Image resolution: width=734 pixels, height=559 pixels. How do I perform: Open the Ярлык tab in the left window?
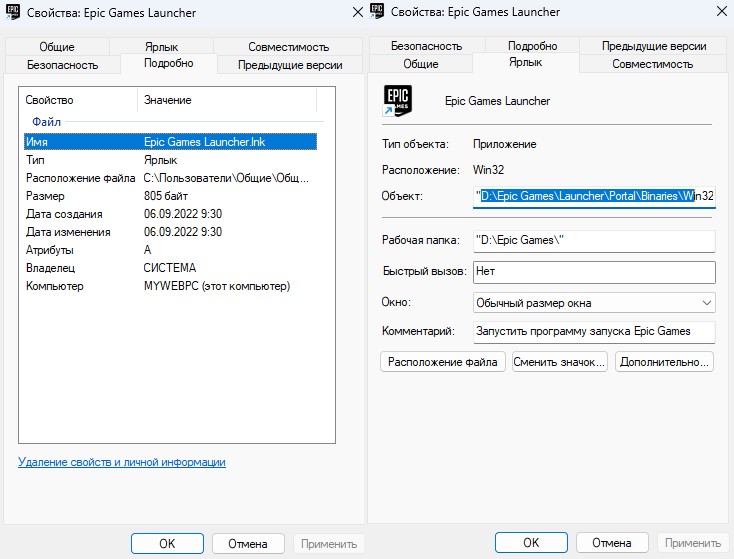click(x=161, y=47)
